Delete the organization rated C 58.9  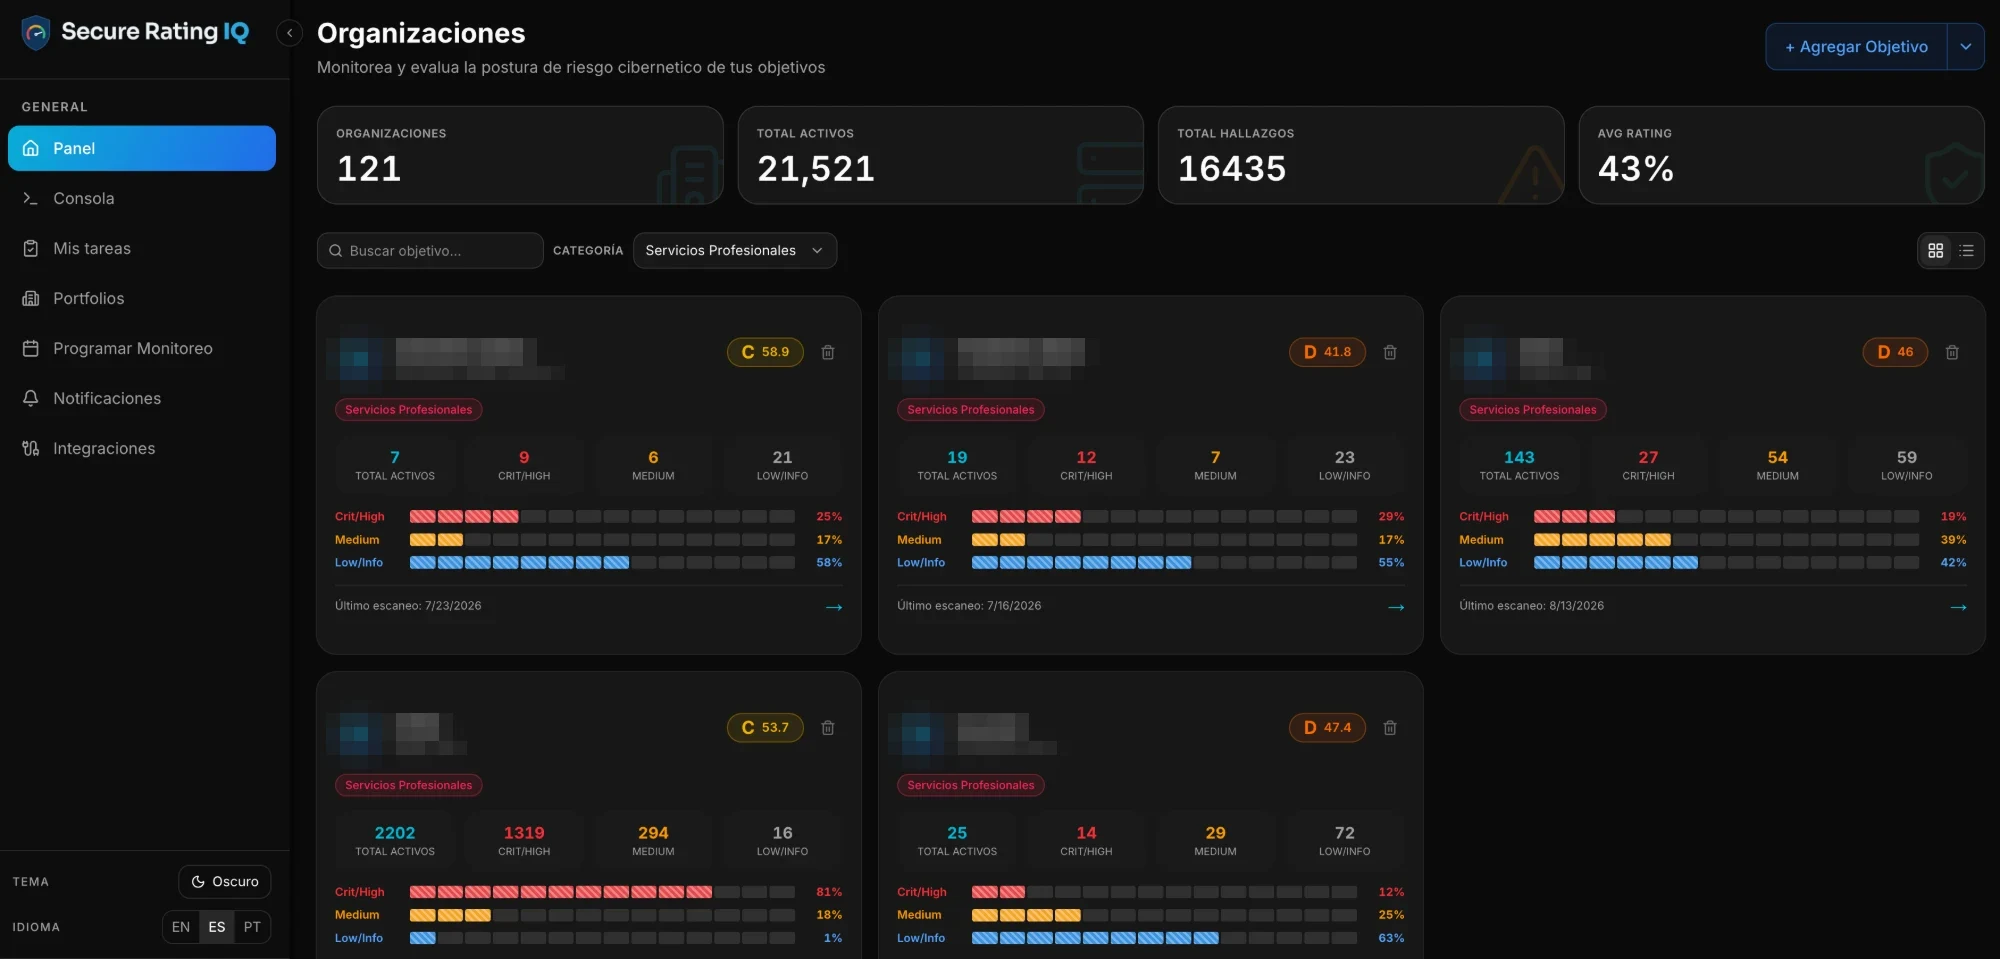828,352
